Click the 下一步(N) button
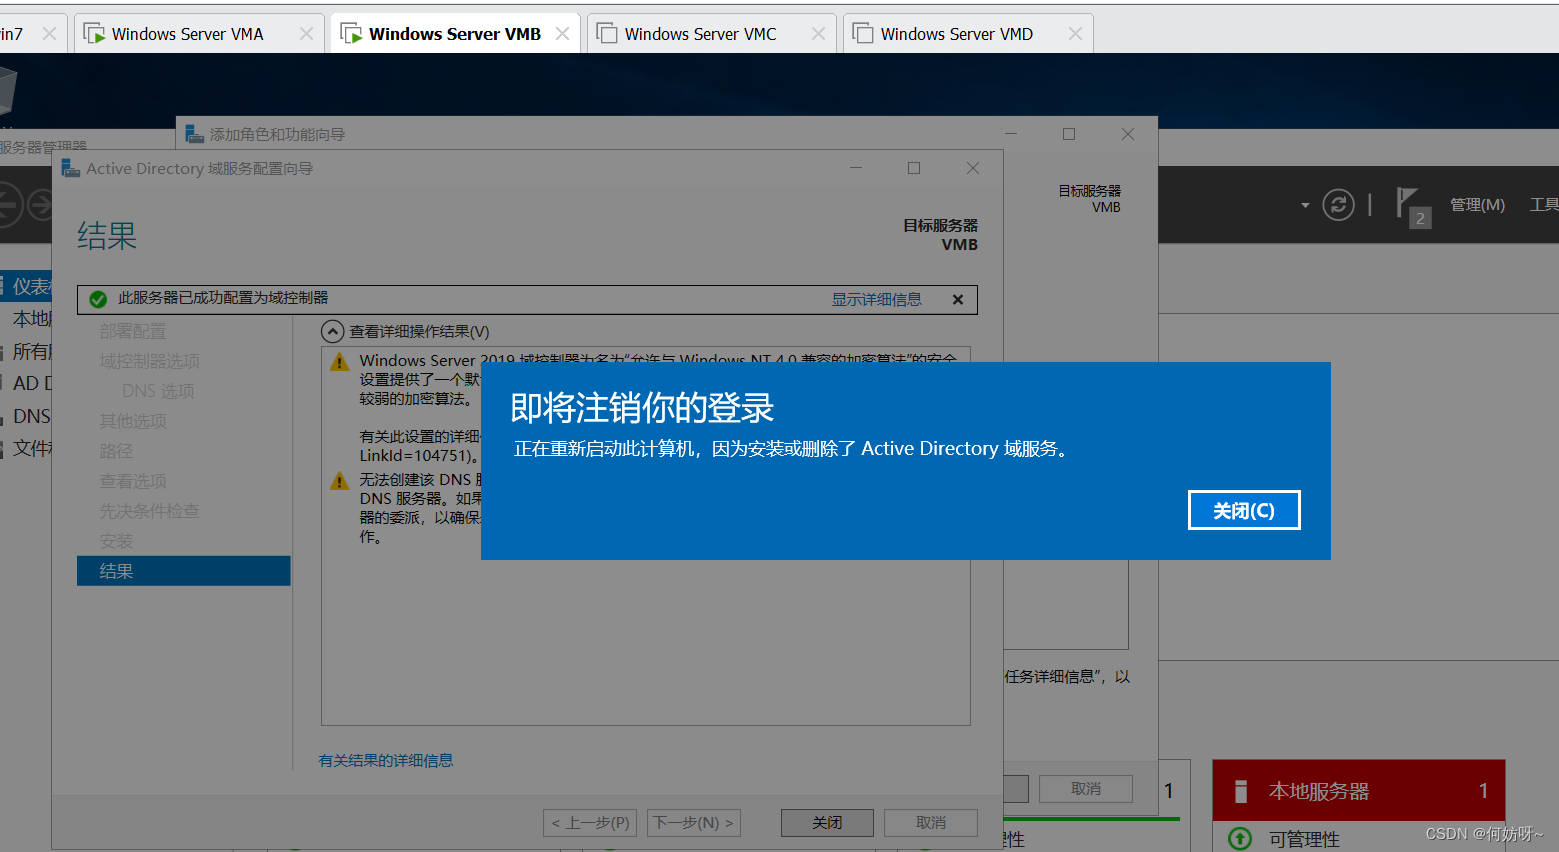The height and width of the screenshot is (852, 1559). coord(694,822)
